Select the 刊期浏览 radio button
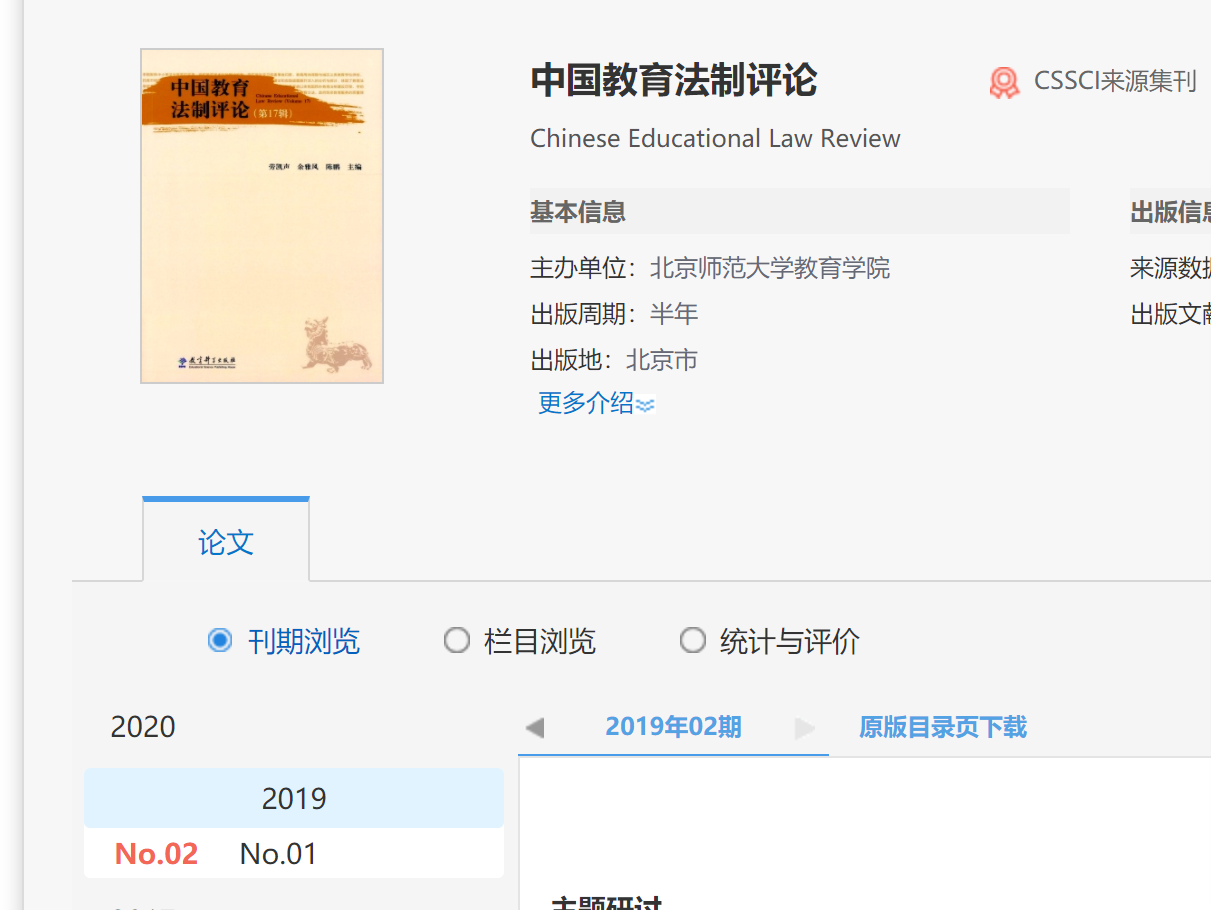1211x910 pixels. (220, 640)
